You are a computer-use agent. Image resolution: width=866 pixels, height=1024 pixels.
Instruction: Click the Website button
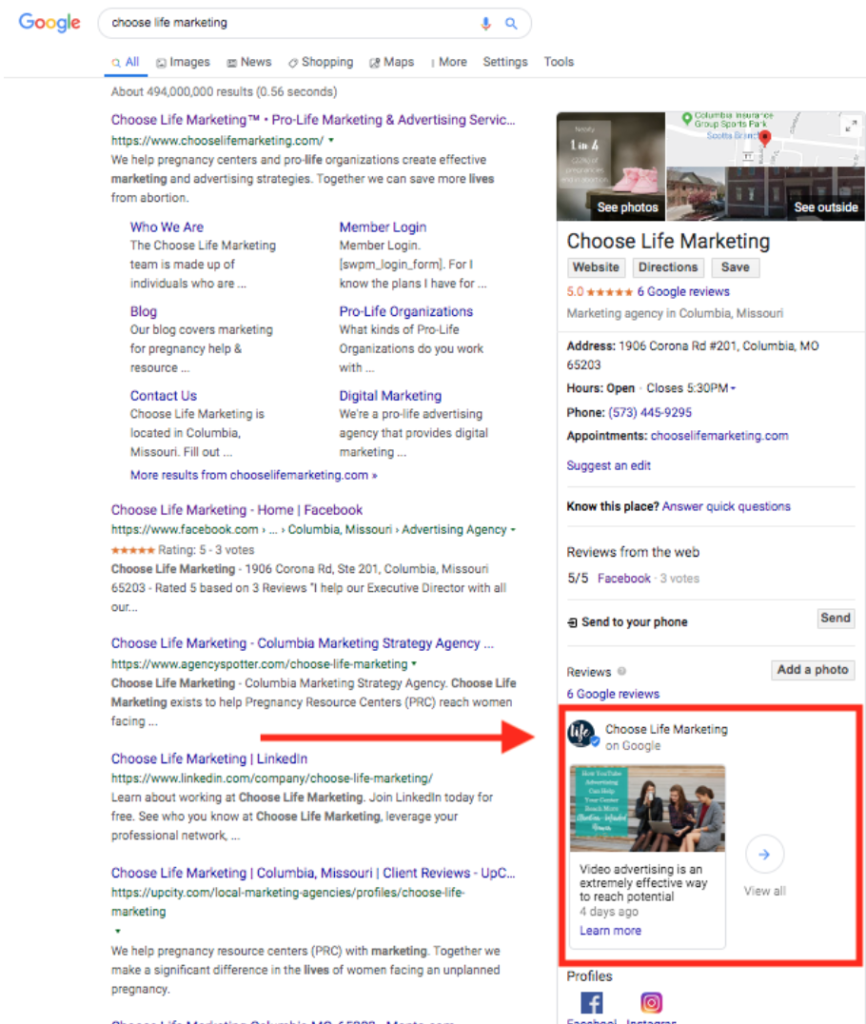[x=596, y=267]
